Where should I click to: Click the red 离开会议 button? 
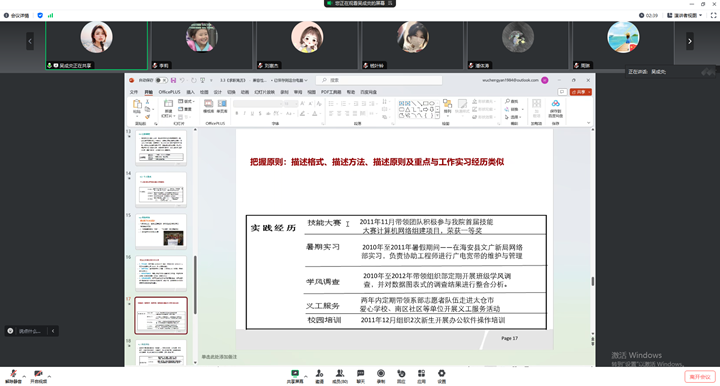[700, 377]
